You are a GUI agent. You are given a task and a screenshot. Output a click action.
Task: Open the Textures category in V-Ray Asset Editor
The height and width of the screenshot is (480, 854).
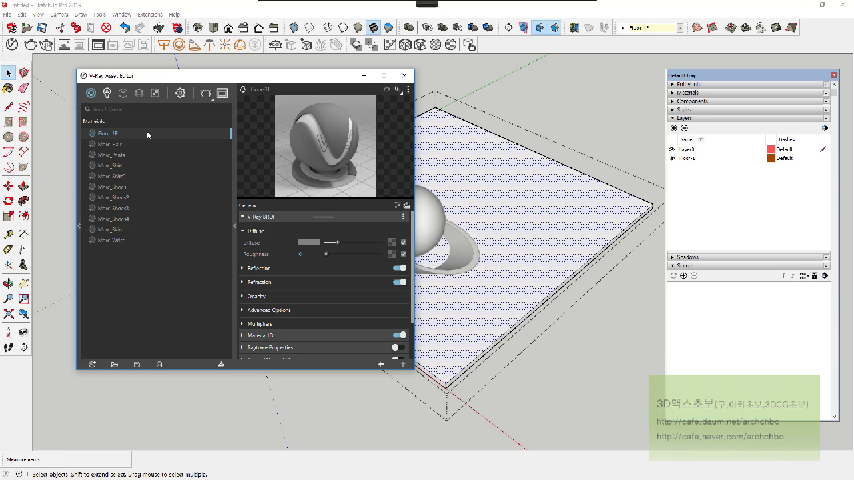(155, 93)
